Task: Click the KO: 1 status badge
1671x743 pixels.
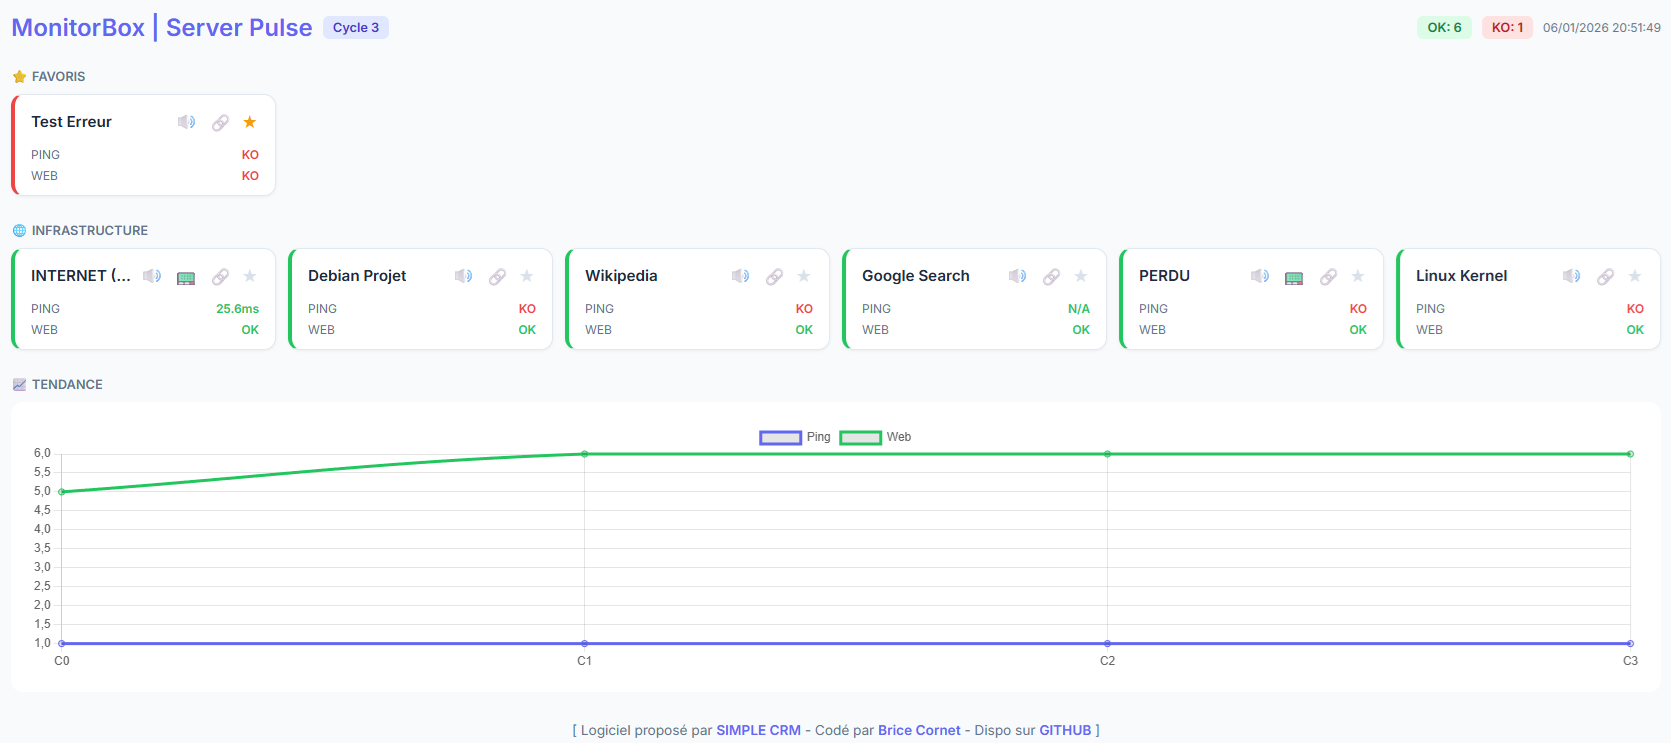Action: [x=1507, y=27]
